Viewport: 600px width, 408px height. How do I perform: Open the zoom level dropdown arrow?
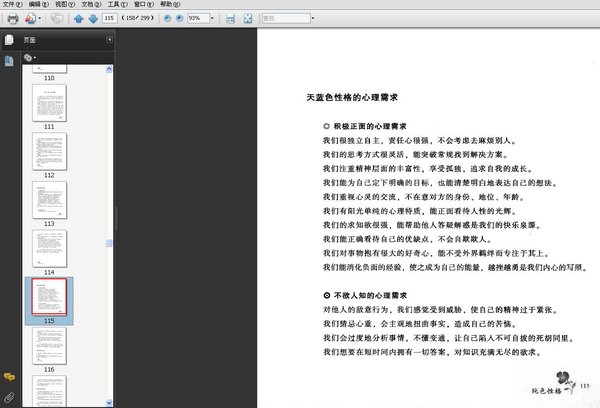[212, 18]
